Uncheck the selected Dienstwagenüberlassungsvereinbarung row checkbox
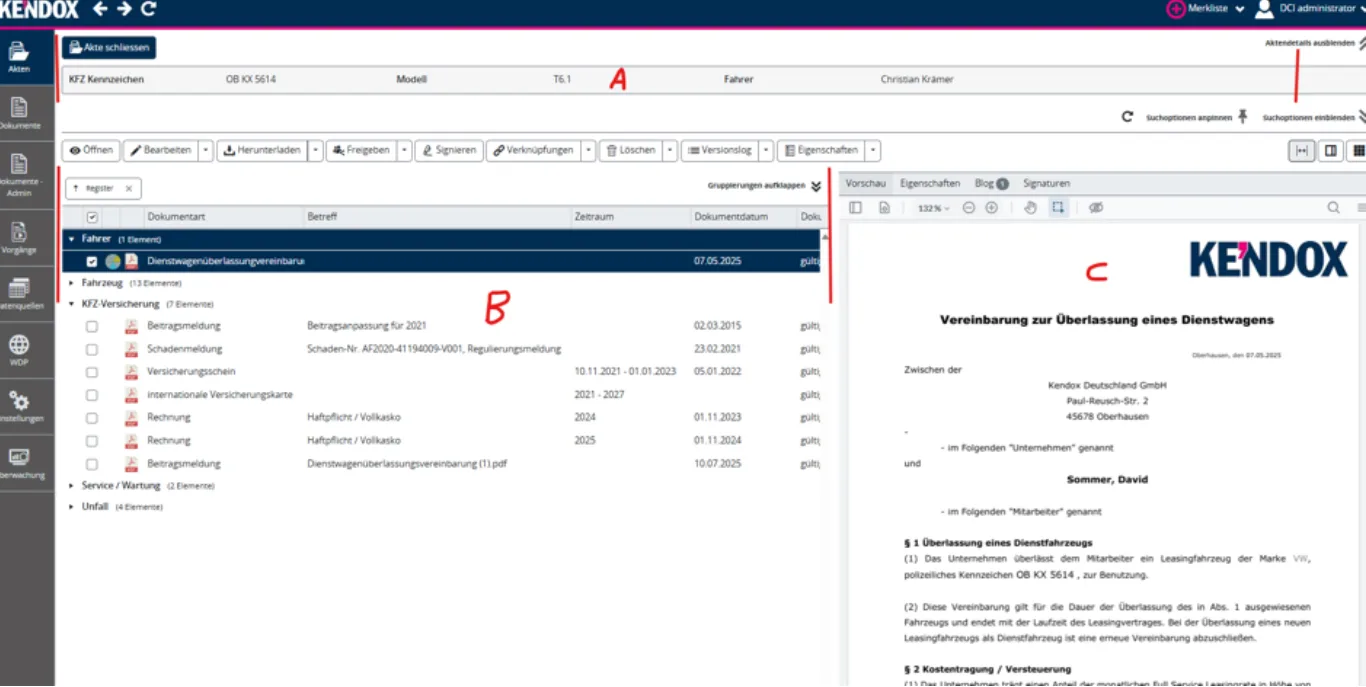The image size is (1366, 687). 92,261
